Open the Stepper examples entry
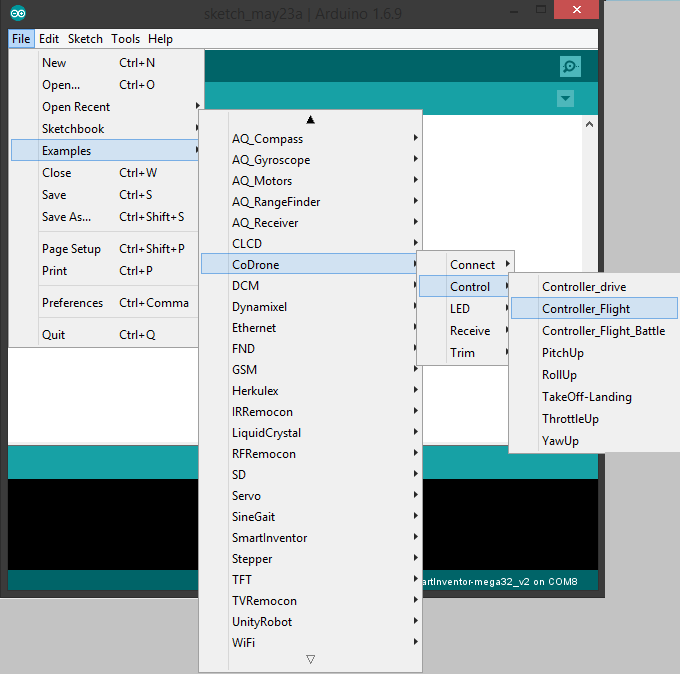The height and width of the screenshot is (674, 680). [x=310, y=559]
